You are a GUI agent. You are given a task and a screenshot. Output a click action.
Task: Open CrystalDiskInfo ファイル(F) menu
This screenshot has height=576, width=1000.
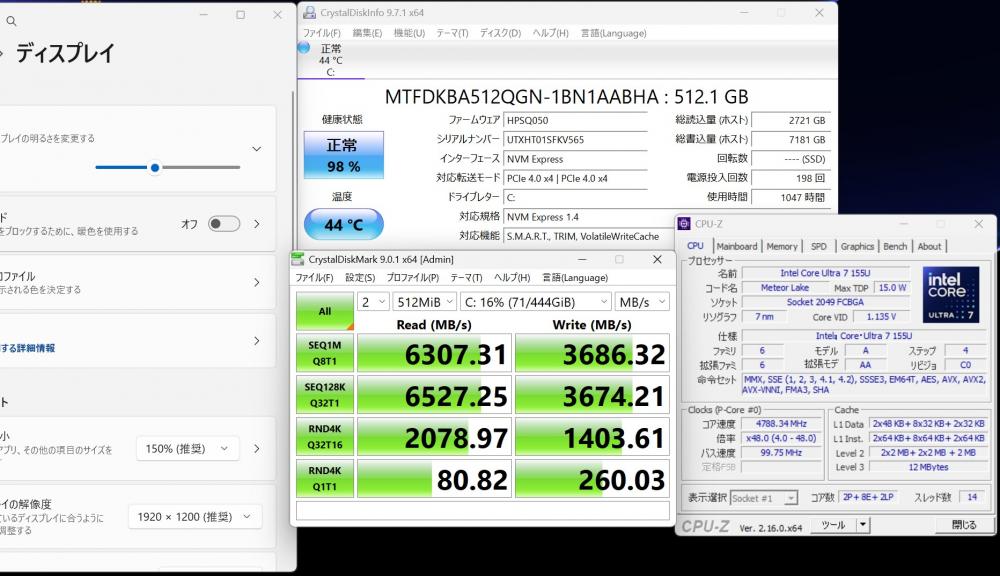click(321, 33)
